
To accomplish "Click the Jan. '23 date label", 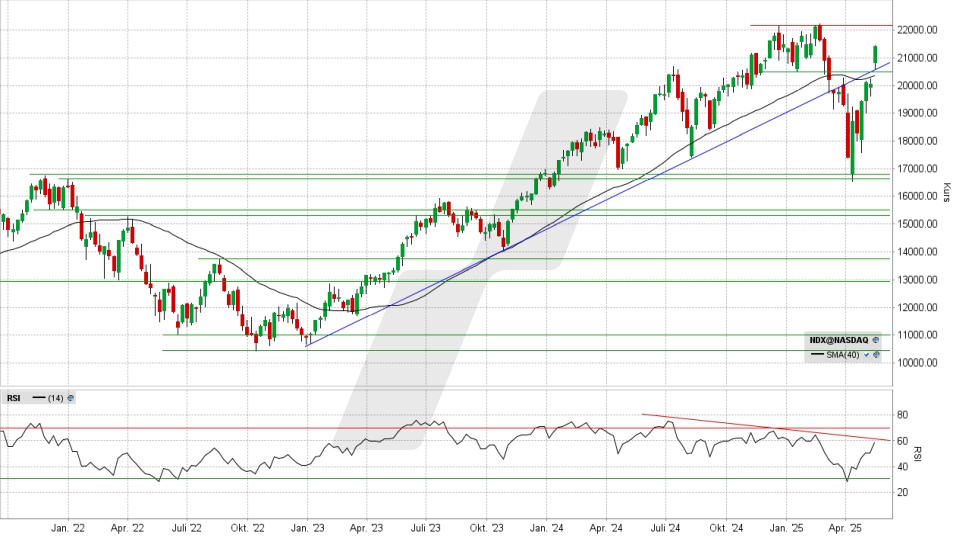I will (x=307, y=528).
